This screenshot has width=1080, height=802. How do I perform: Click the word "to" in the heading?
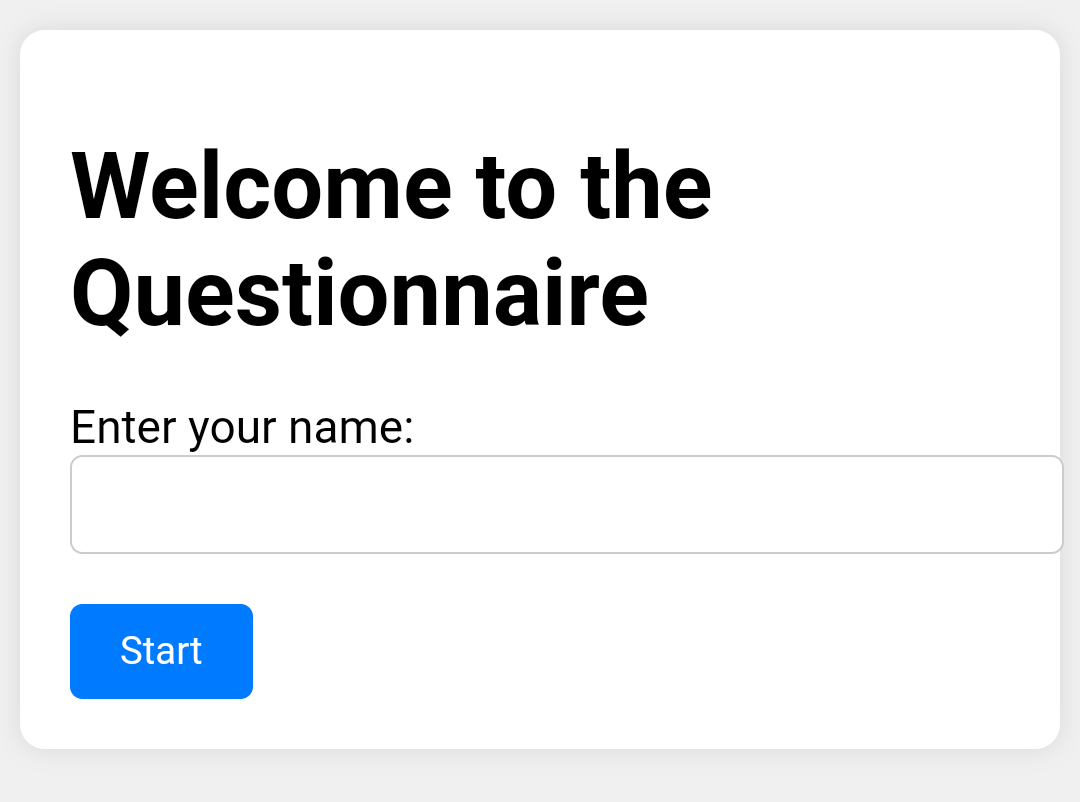tap(515, 187)
